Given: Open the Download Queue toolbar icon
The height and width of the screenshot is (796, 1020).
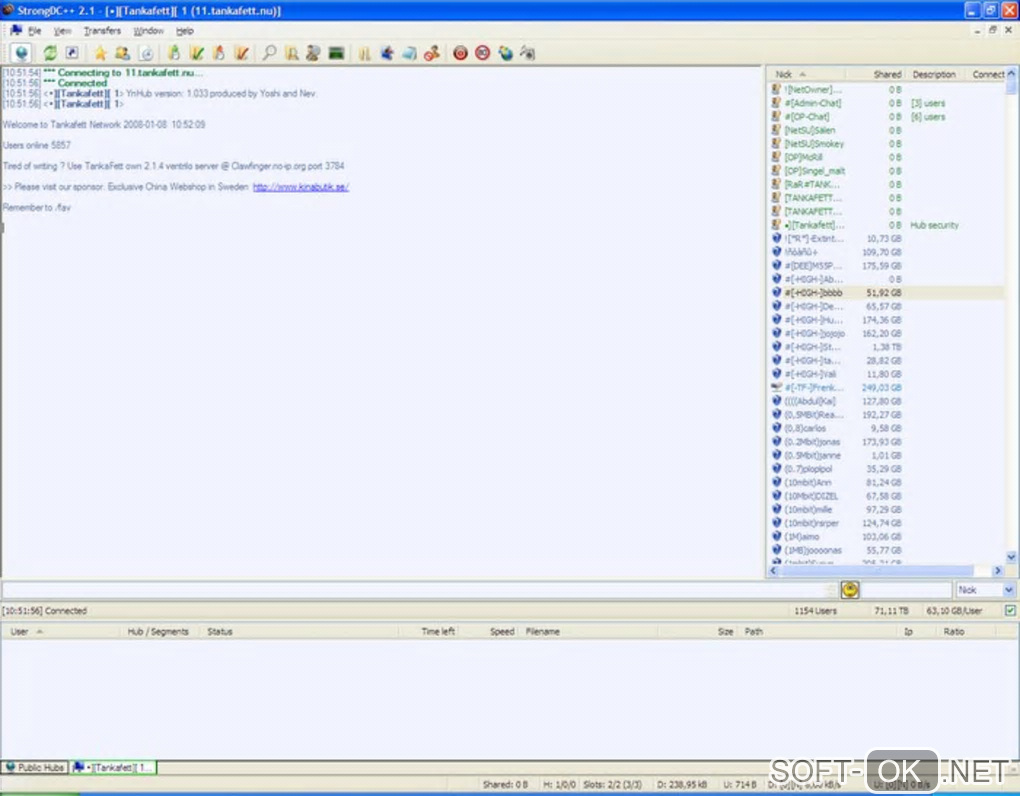Looking at the screenshot, I should pyautogui.click(x=174, y=53).
